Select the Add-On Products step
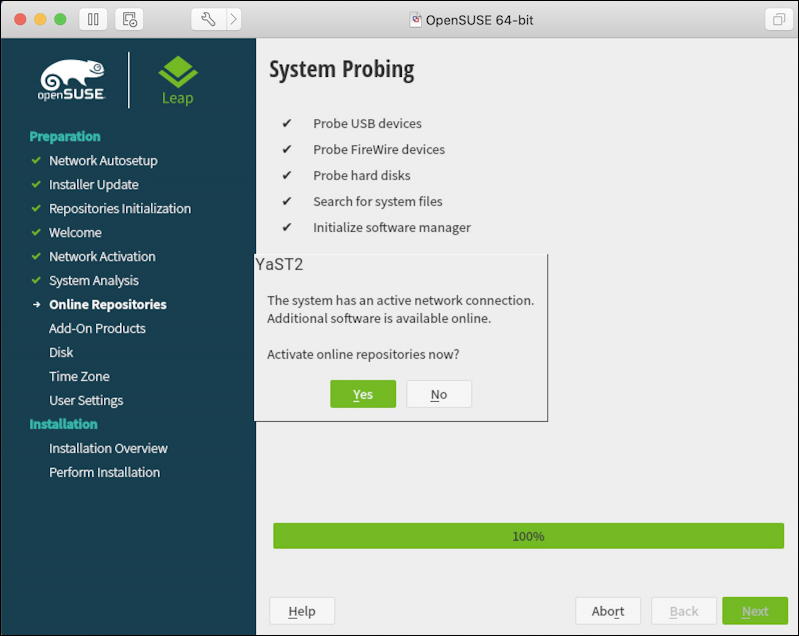The width and height of the screenshot is (799, 636). click(97, 328)
